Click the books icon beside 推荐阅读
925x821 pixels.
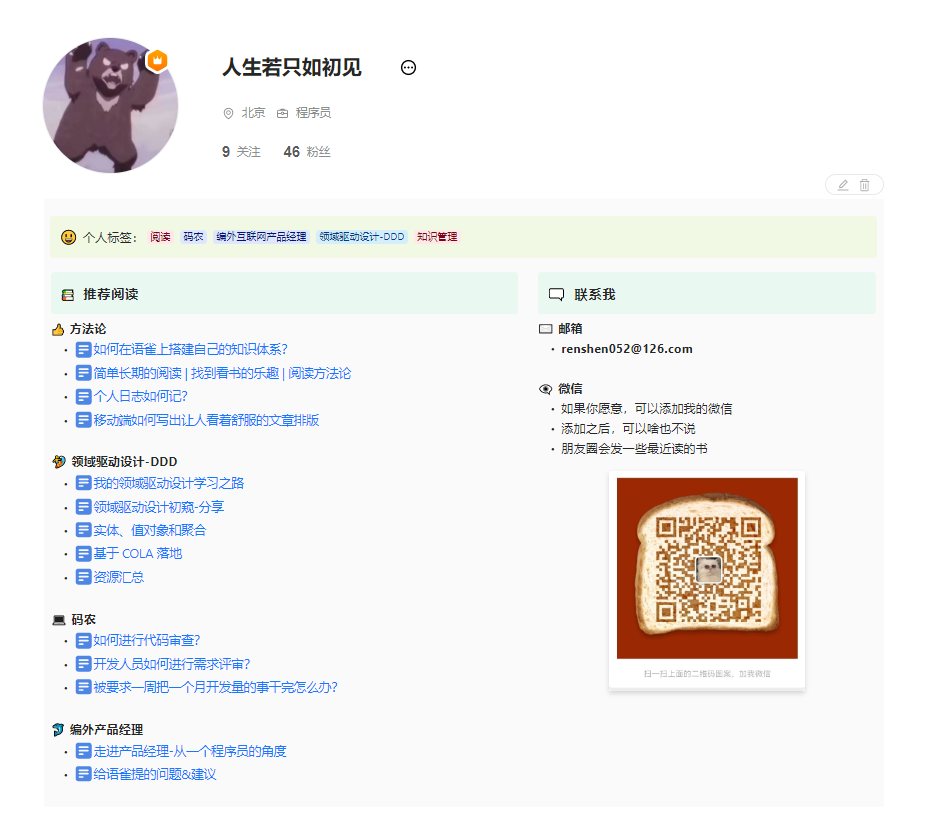pyautogui.click(x=68, y=295)
